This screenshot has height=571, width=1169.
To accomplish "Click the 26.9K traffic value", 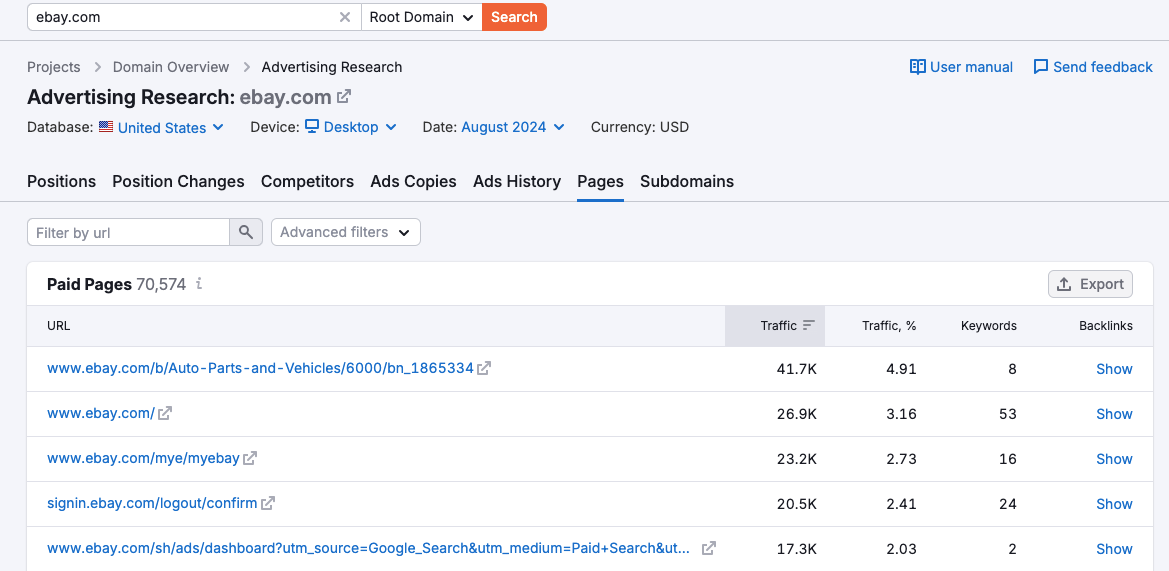I will click(797, 414).
